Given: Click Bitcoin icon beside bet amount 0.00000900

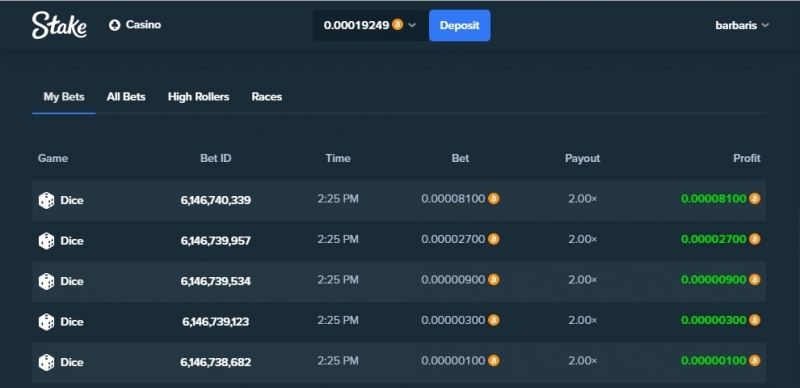Looking at the screenshot, I should [493, 280].
